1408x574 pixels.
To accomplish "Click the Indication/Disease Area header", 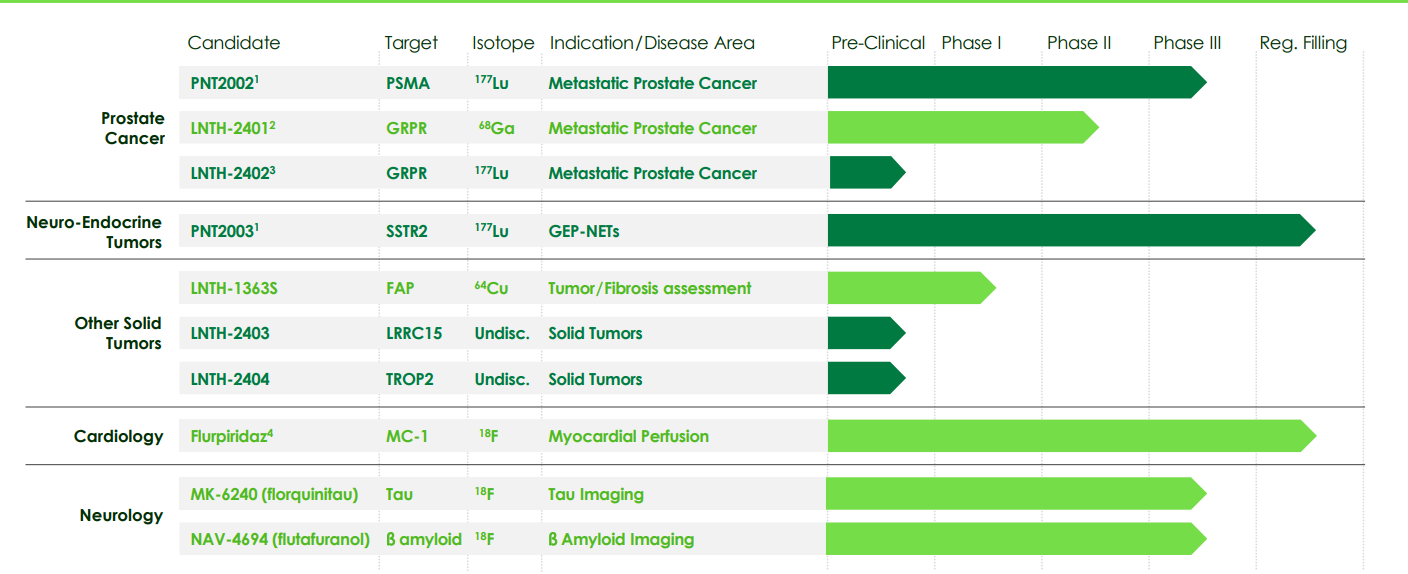I will click(x=652, y=43).
